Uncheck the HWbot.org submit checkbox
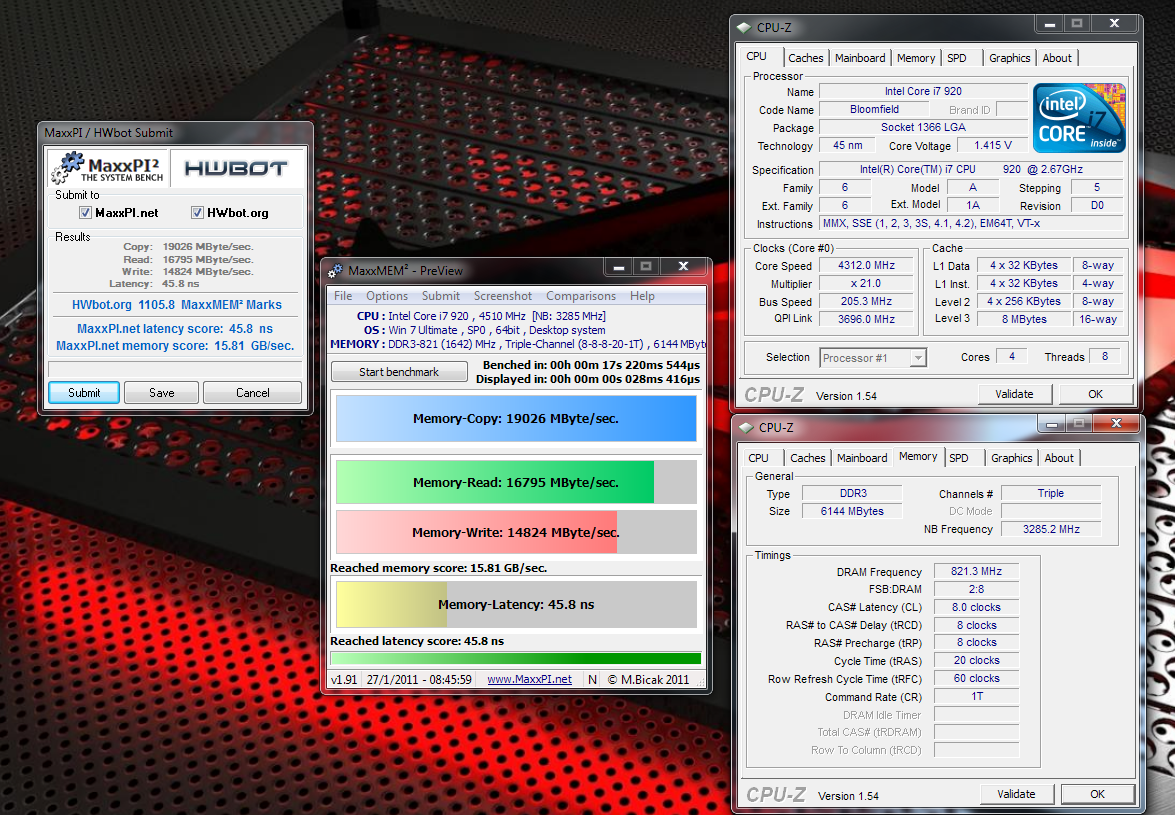The width and height of the screenshot is (1175, 815). 197,213
